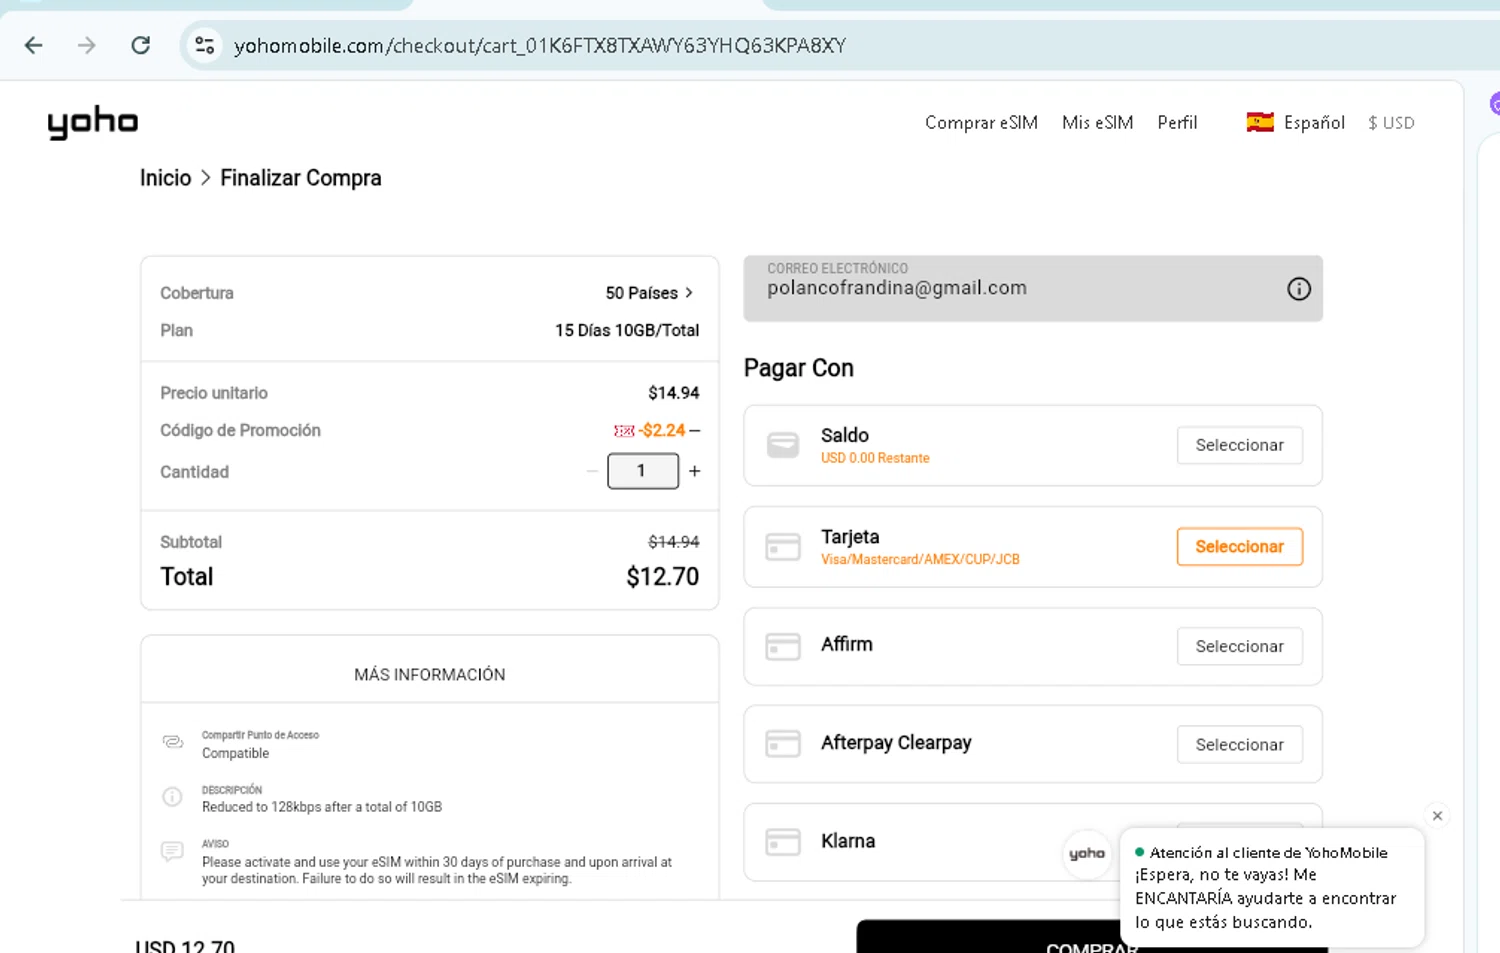Viewport: 1500px width, 953px height.
Task: Click the Total $12.70 amount
Action: 662,577
